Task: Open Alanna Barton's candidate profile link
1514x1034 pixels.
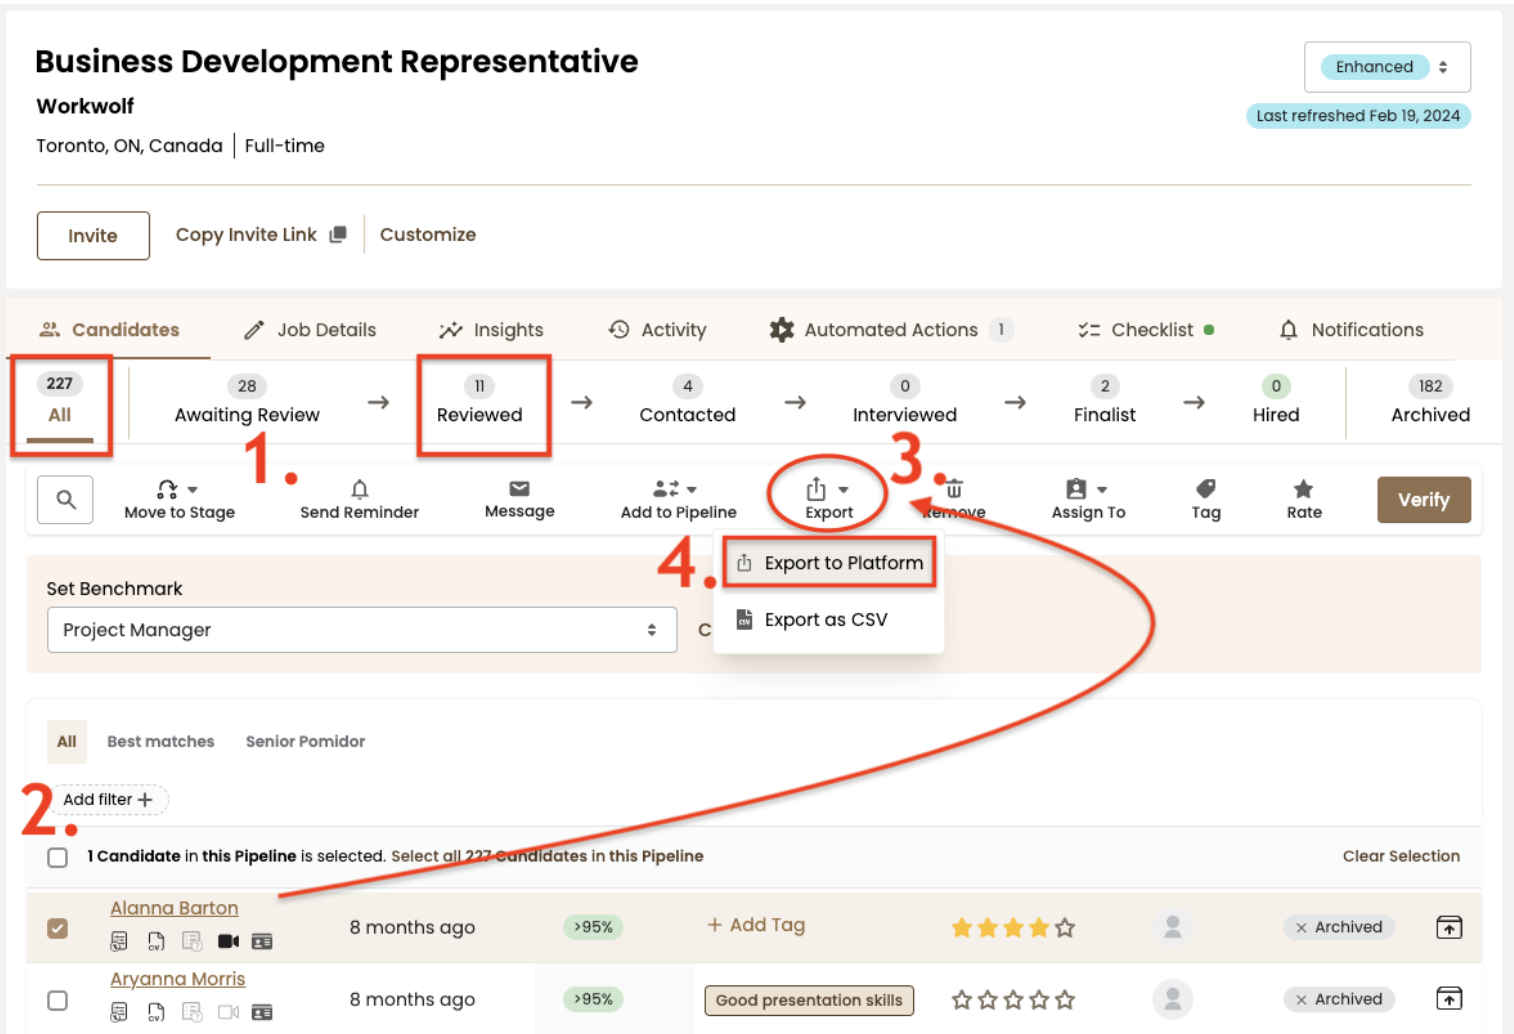Action: (x=174, y=908)
